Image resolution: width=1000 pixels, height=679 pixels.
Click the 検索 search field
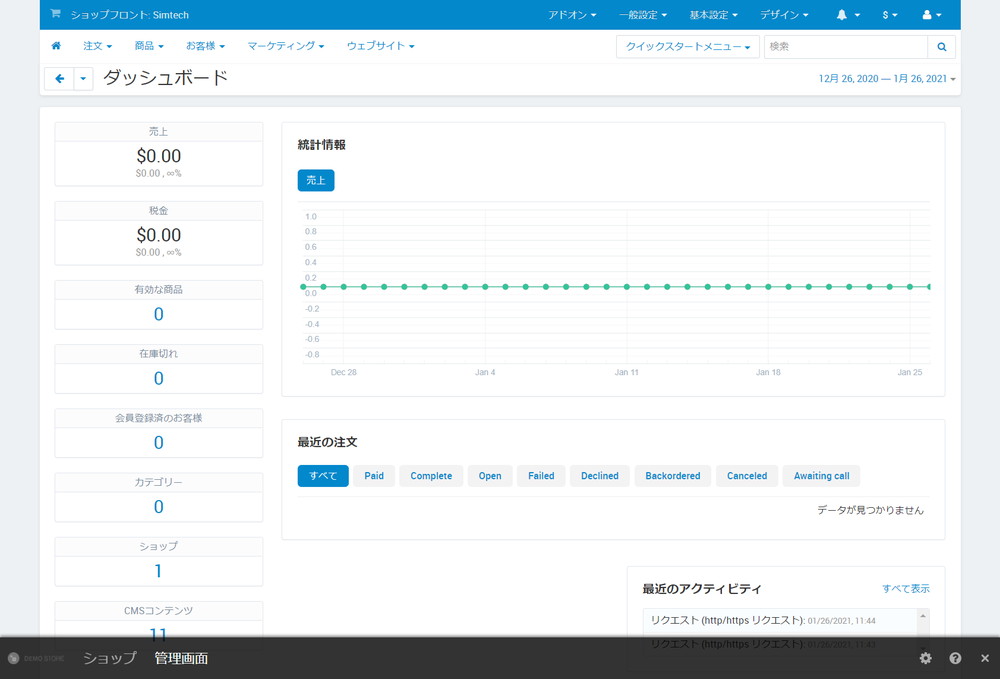pyautogui.click(x=846, y=47)
